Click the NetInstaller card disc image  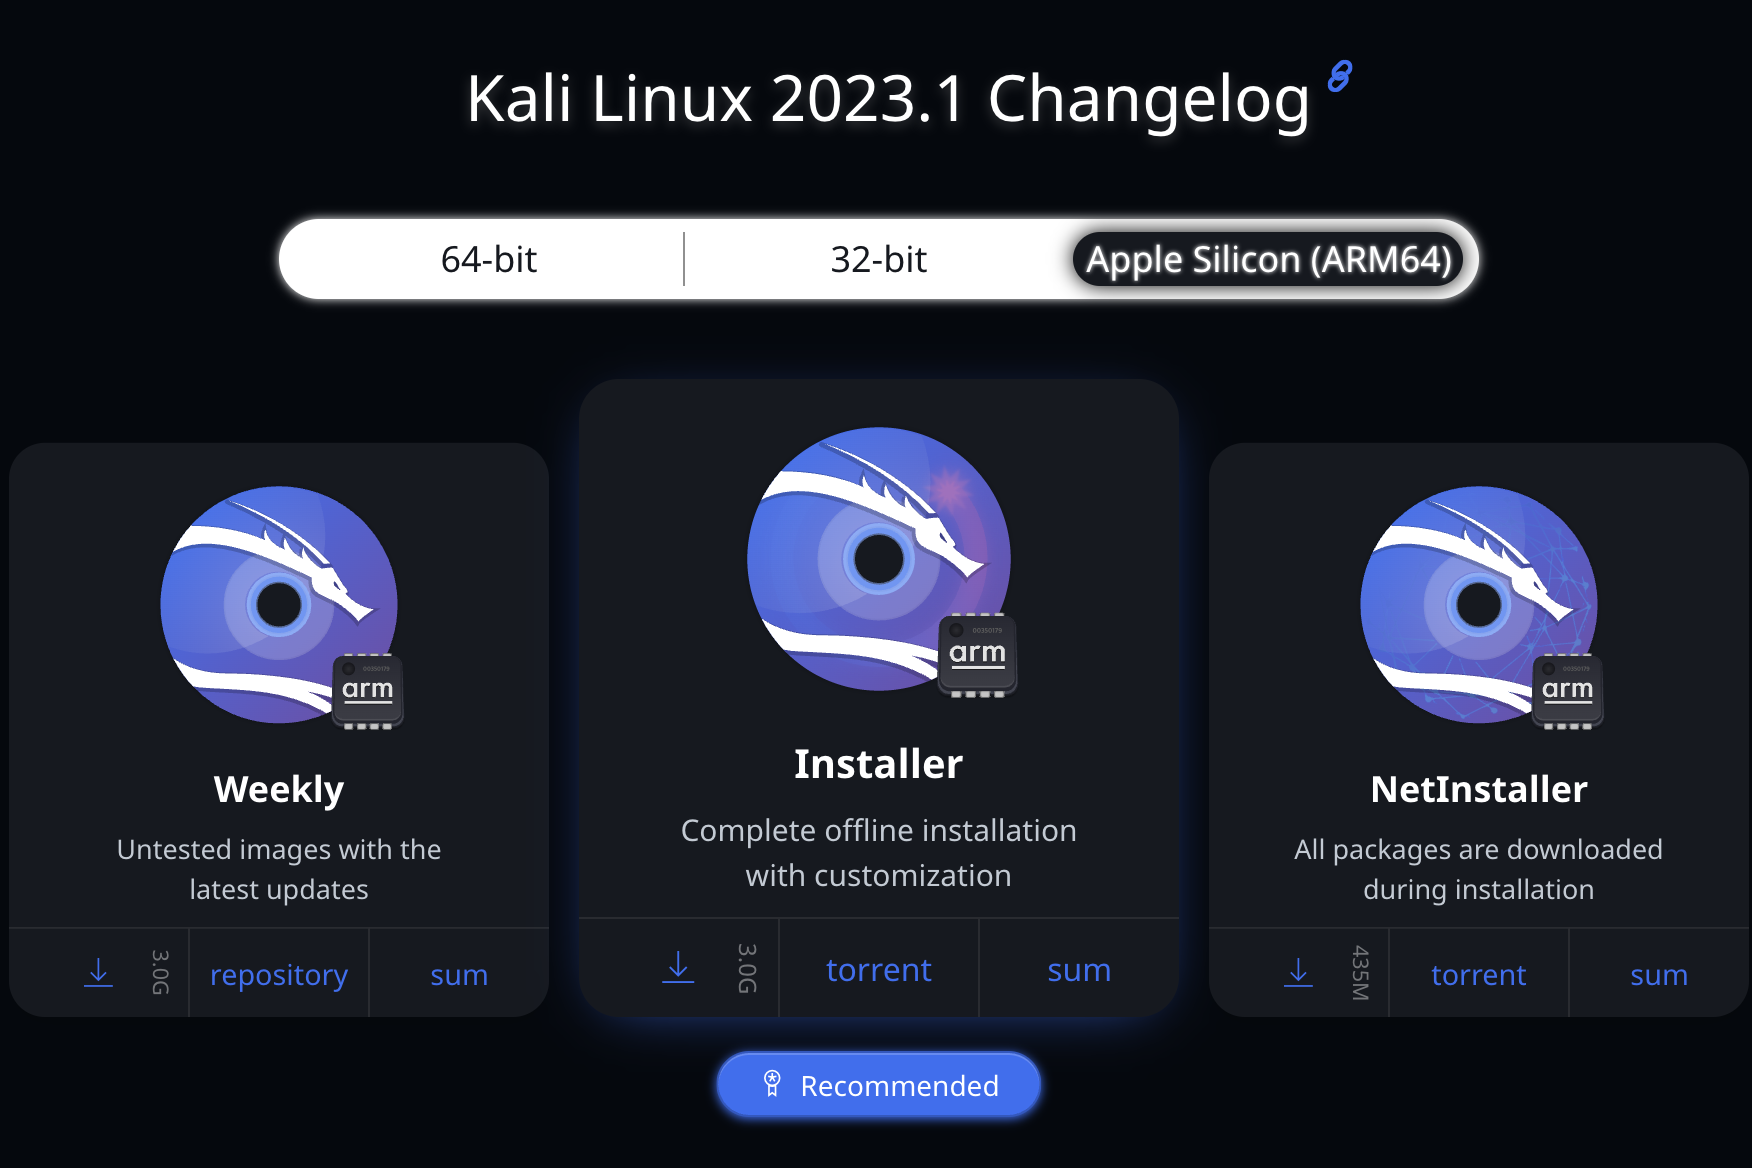tap(1479, 604)
